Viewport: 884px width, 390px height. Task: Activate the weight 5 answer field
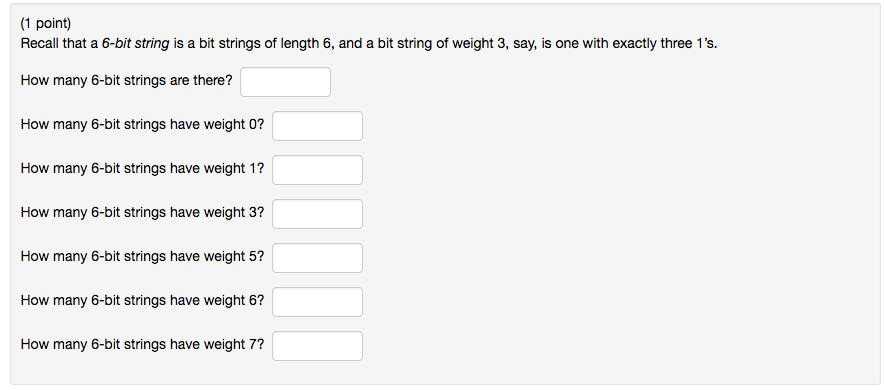pos(317,258)
